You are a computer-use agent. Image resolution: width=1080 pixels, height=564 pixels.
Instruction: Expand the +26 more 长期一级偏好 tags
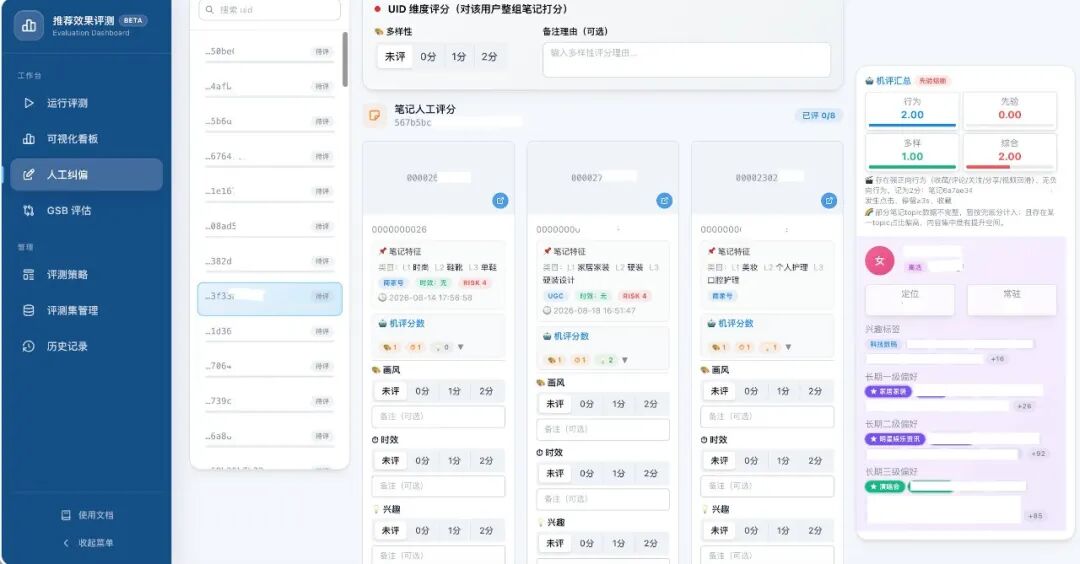(x=1024, y=406)
